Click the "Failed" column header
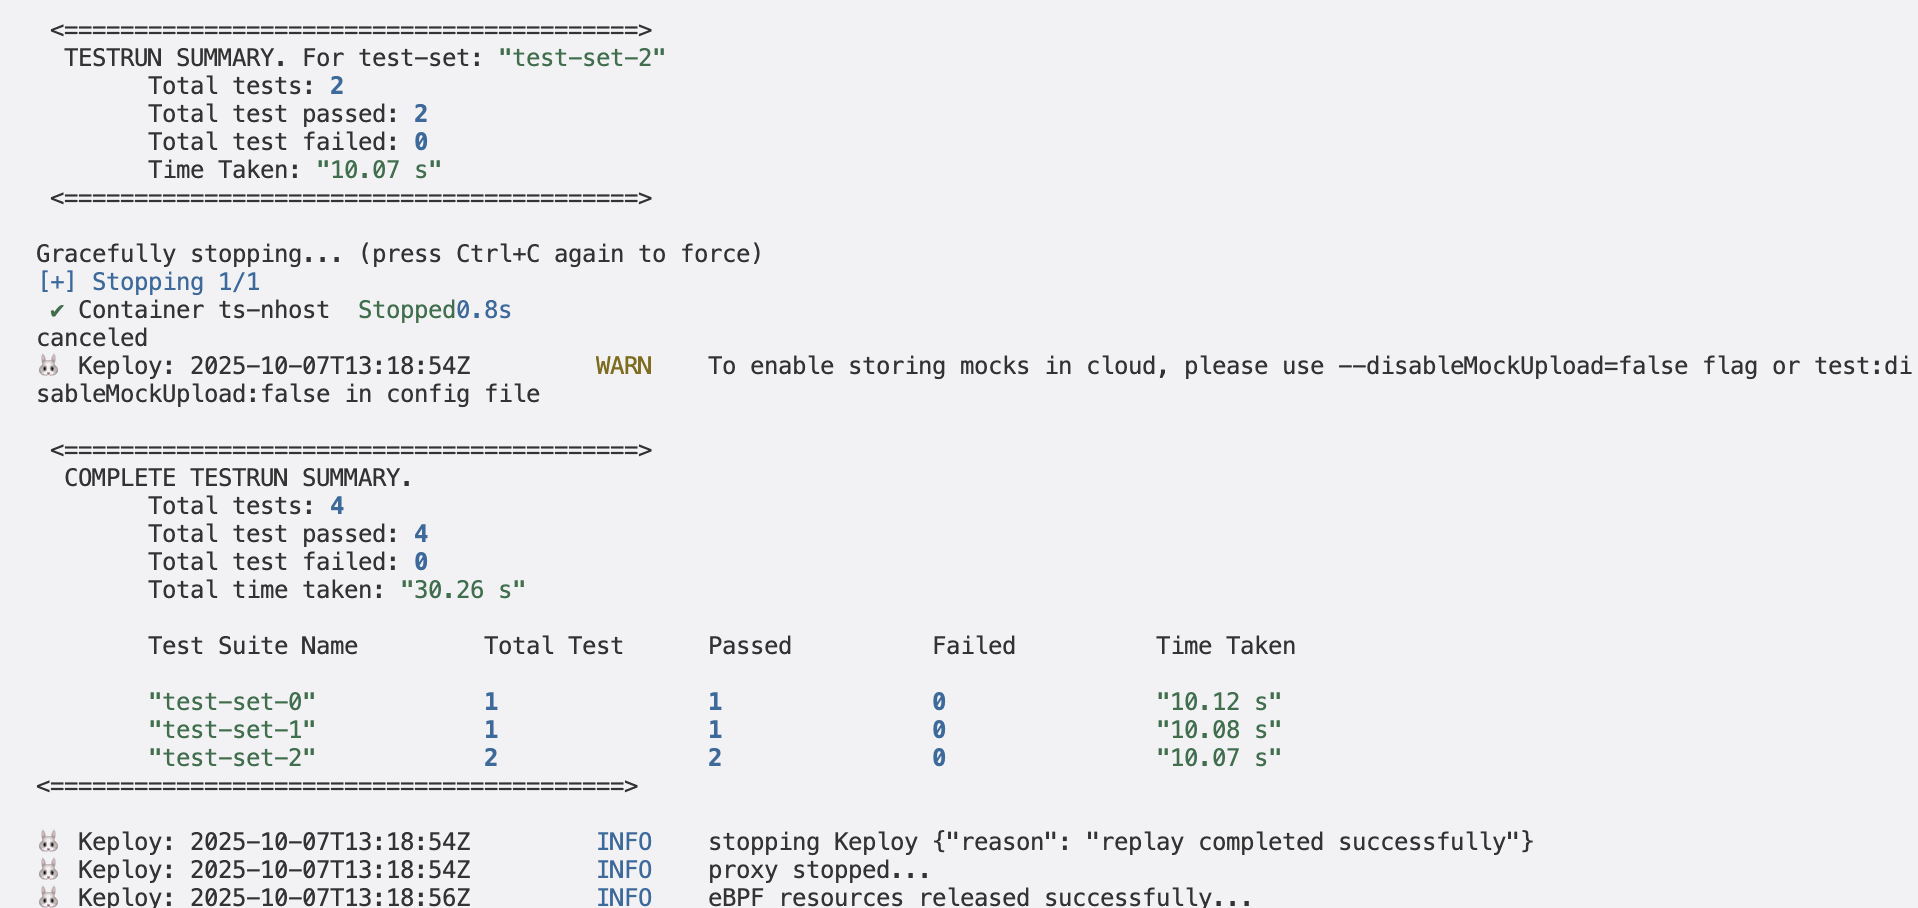1918x908 pixels. coord(973,646)
